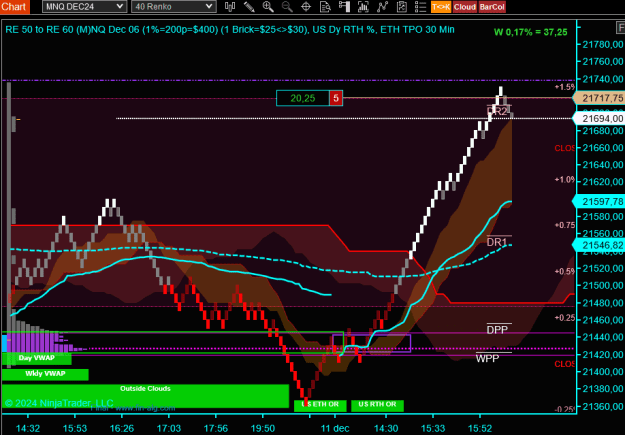Open the strategies clipboard icon
Screen dimensions: 625x435
(x=401, y=6)
